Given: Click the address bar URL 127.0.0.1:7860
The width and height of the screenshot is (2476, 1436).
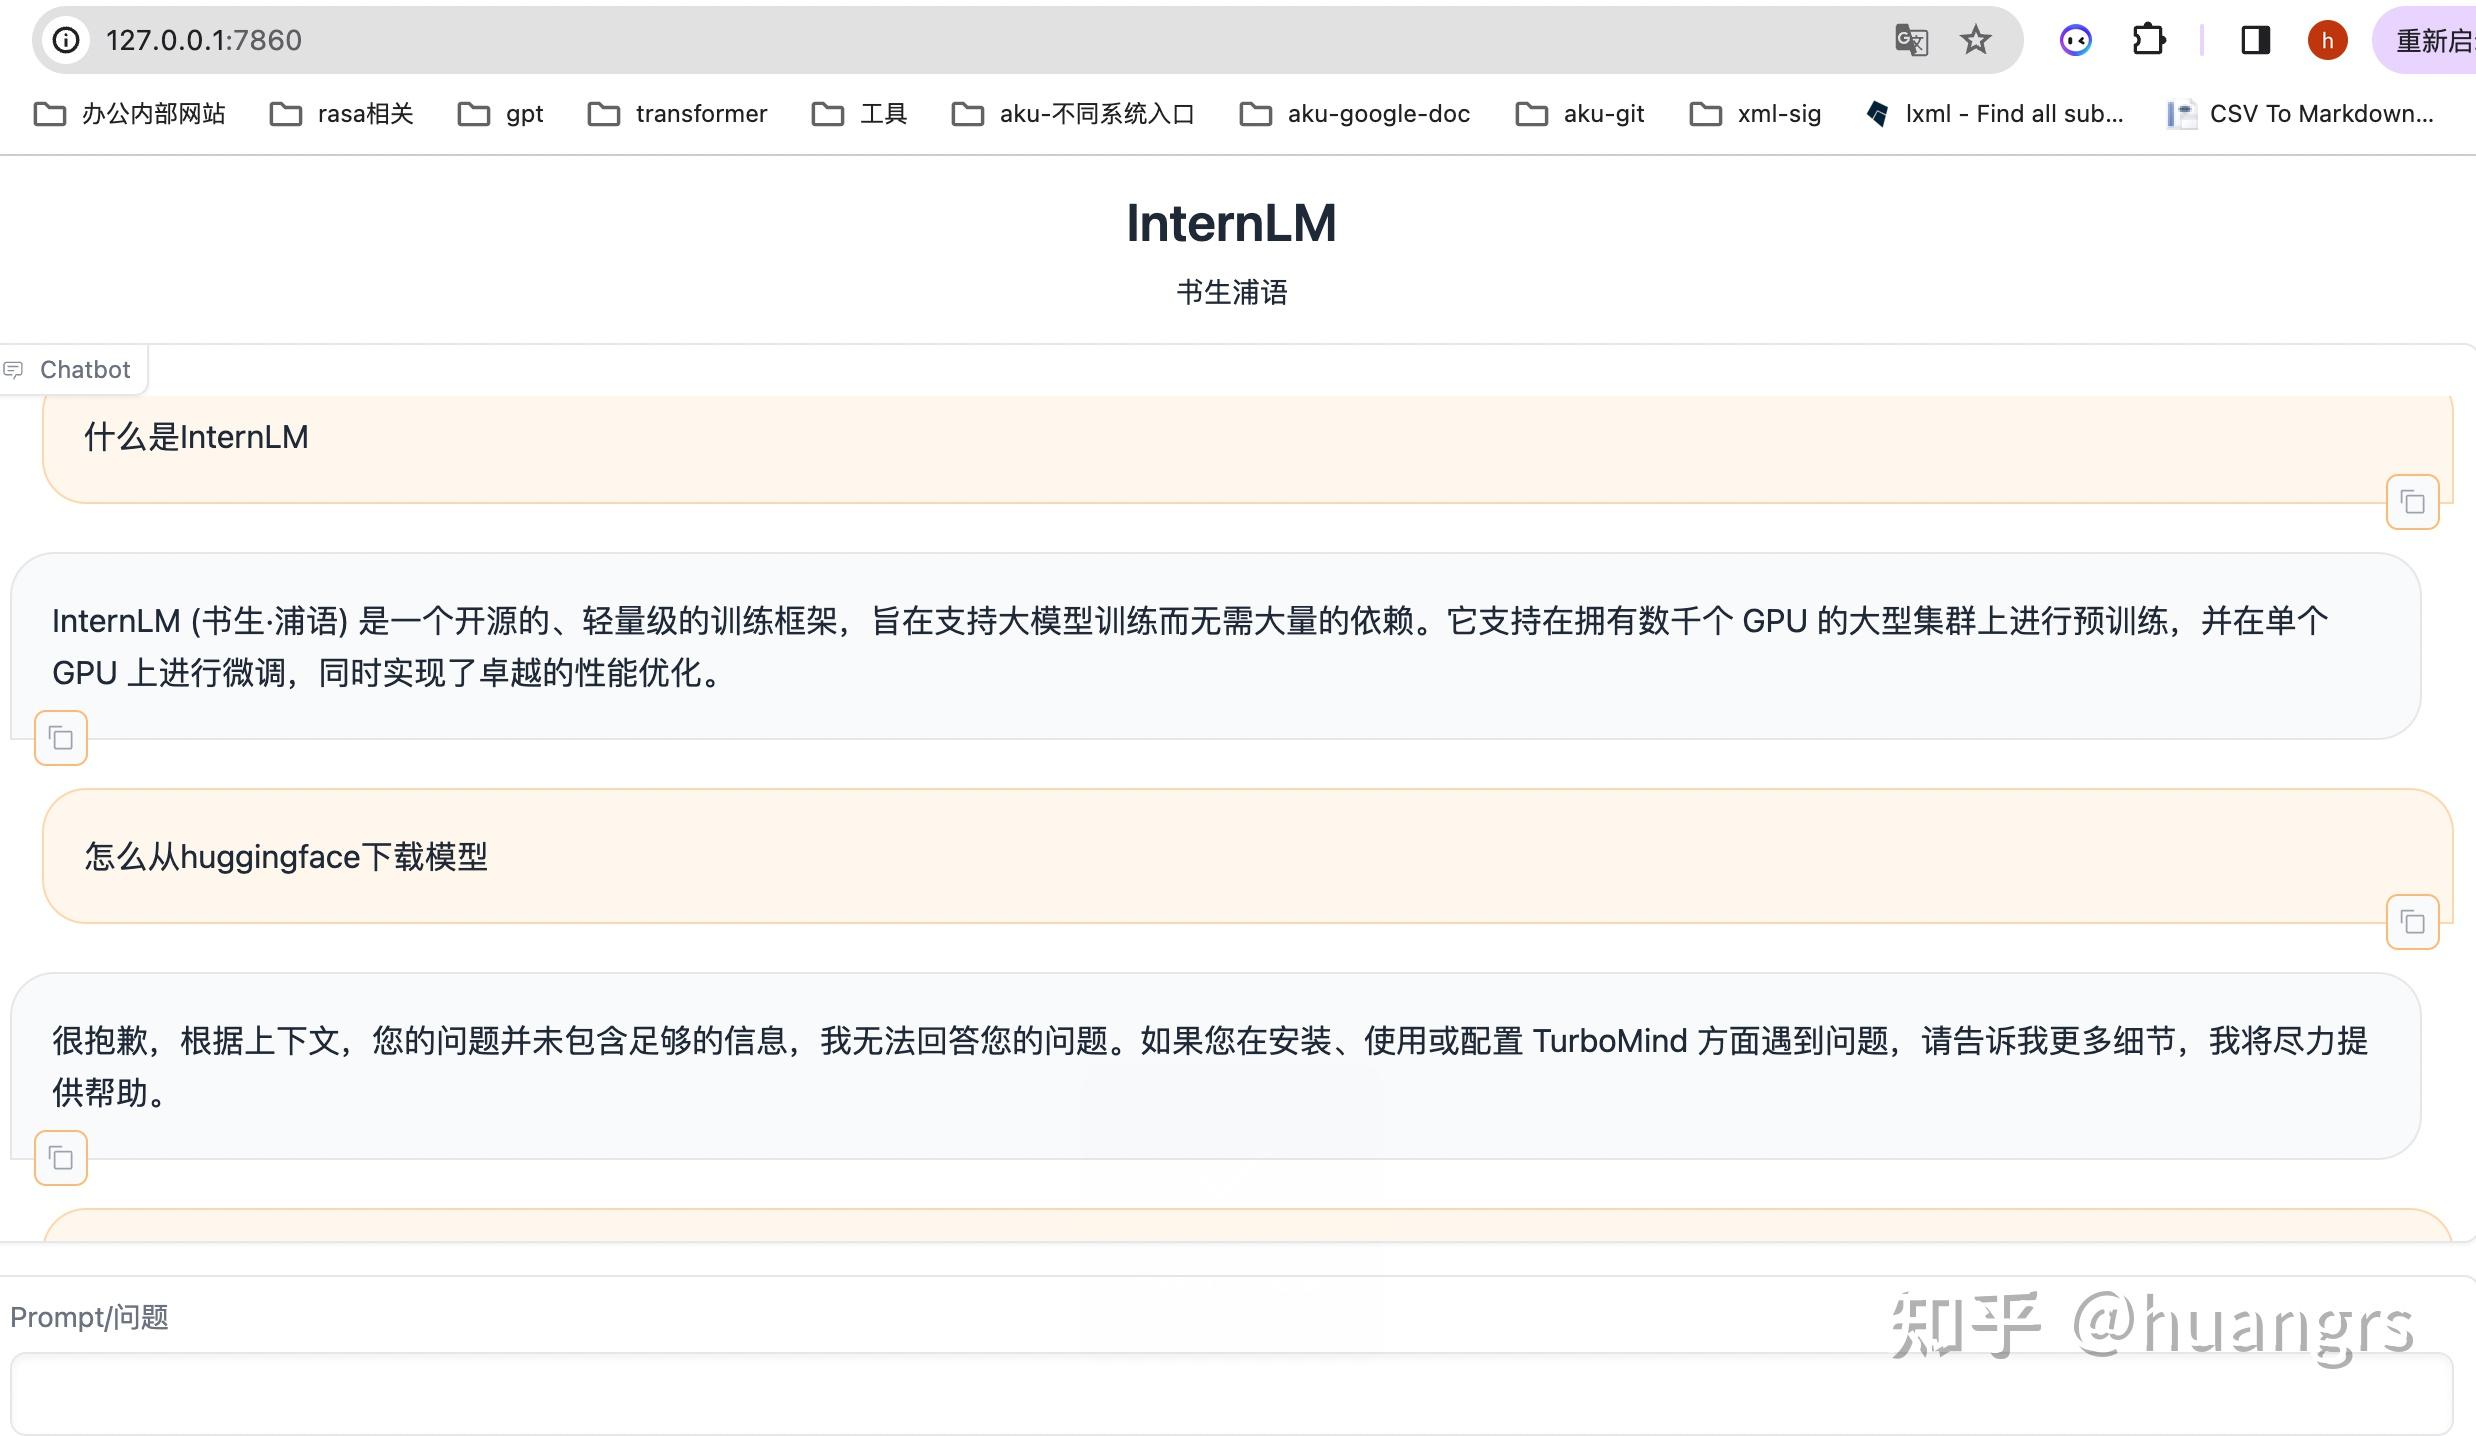Looking at the screenshot, I should click(x=204, y=40).
